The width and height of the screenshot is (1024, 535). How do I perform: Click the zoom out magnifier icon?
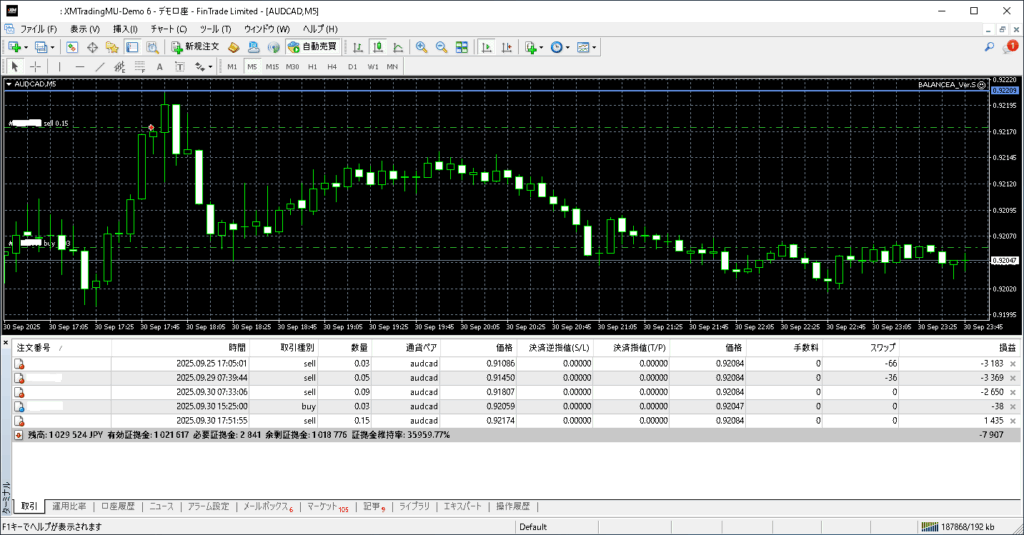click(x=441, y=47)
